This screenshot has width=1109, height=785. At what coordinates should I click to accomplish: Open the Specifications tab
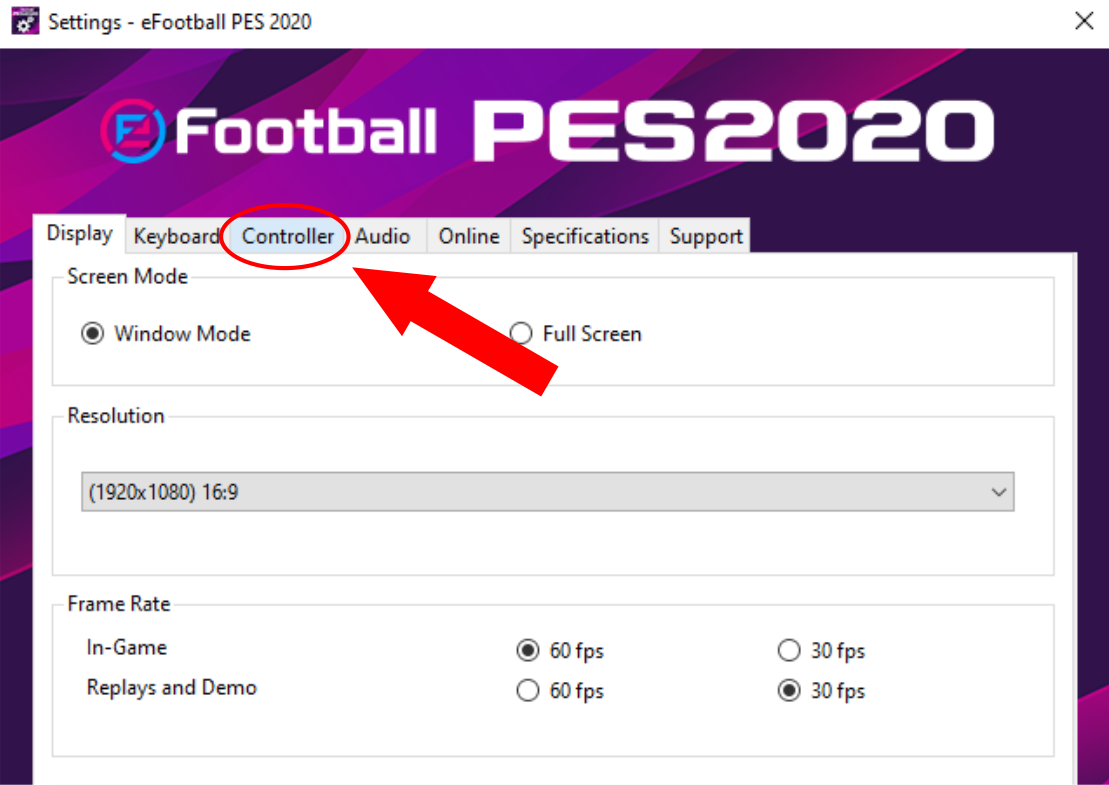[x=584, y=236]
